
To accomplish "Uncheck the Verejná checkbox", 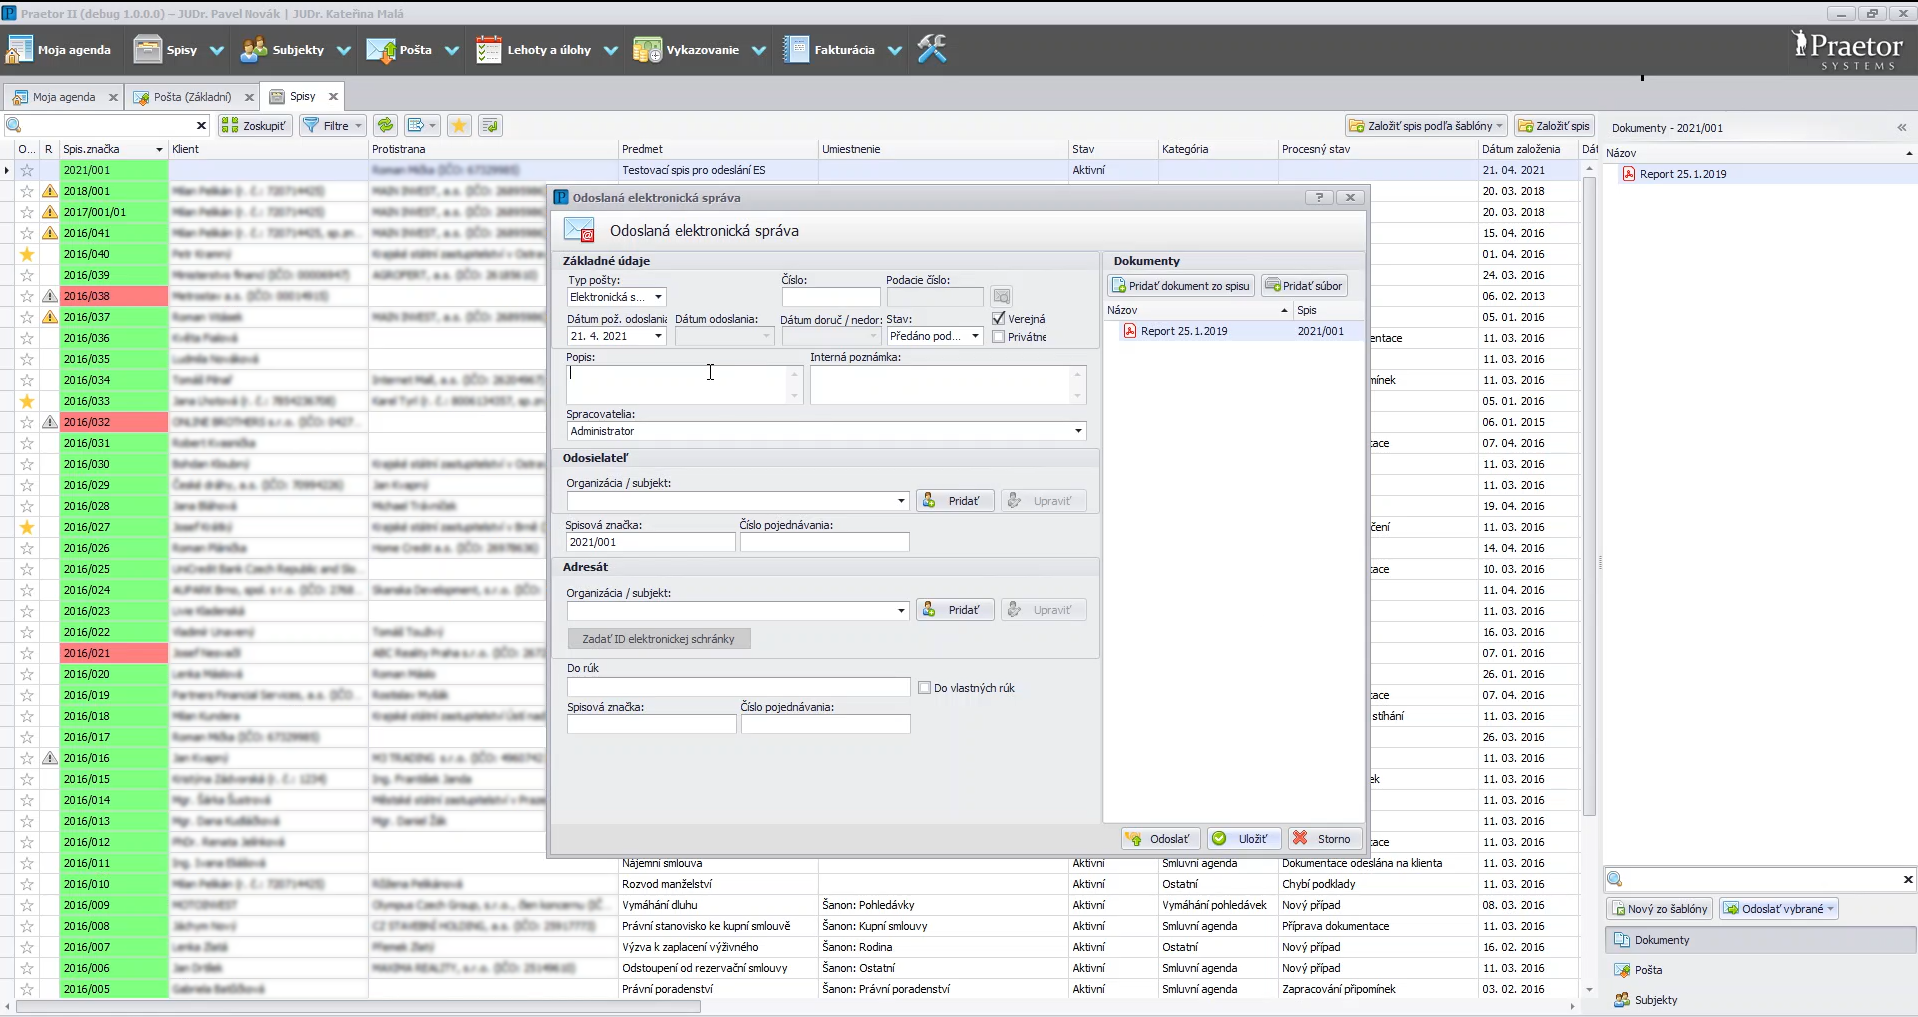I will [x=998, y=319].
